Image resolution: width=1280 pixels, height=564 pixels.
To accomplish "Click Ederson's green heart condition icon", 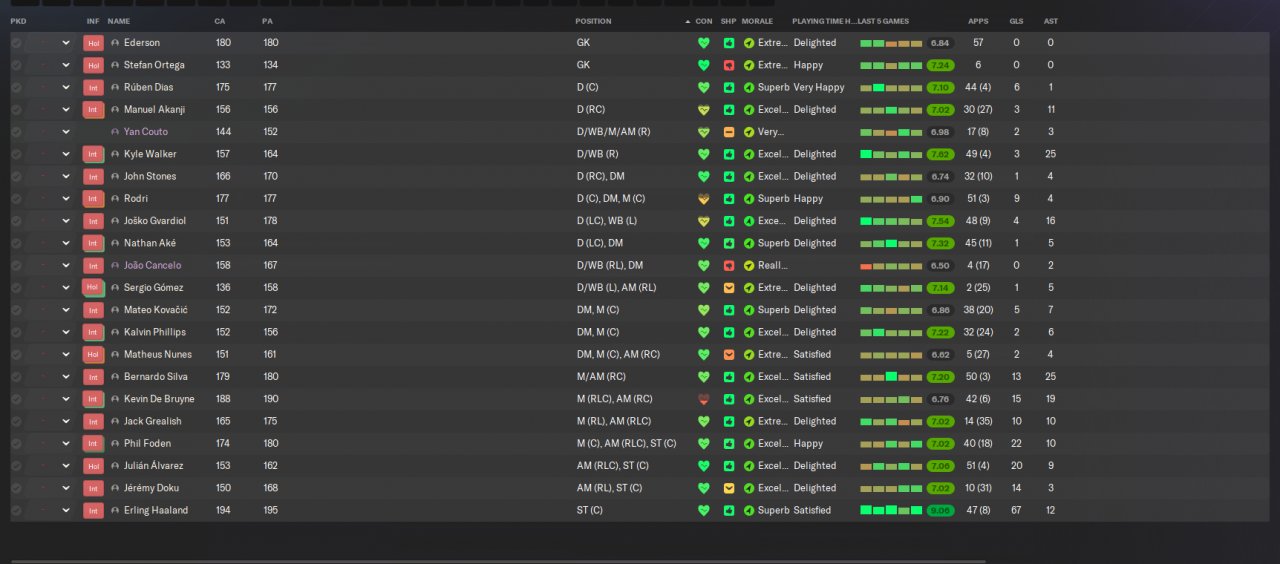I will (x=704, y=43).
